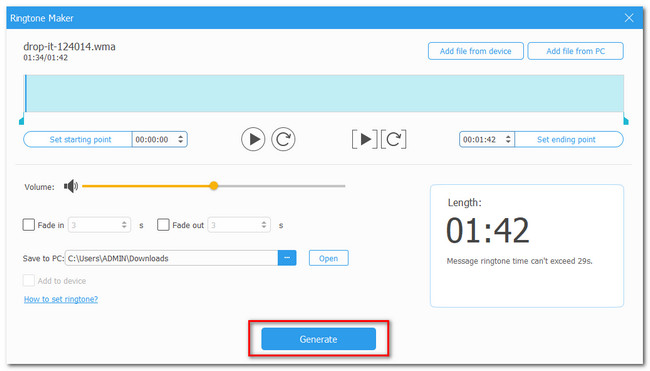This screenshot has width=650, height=371.
Task: Click Set ending point button
Action: pos(569,140)
